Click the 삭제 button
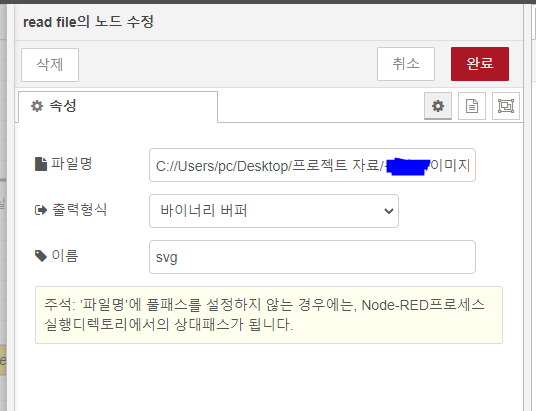Screen dimensions: 536x411 pyautogui.click(x=50, y=65)
